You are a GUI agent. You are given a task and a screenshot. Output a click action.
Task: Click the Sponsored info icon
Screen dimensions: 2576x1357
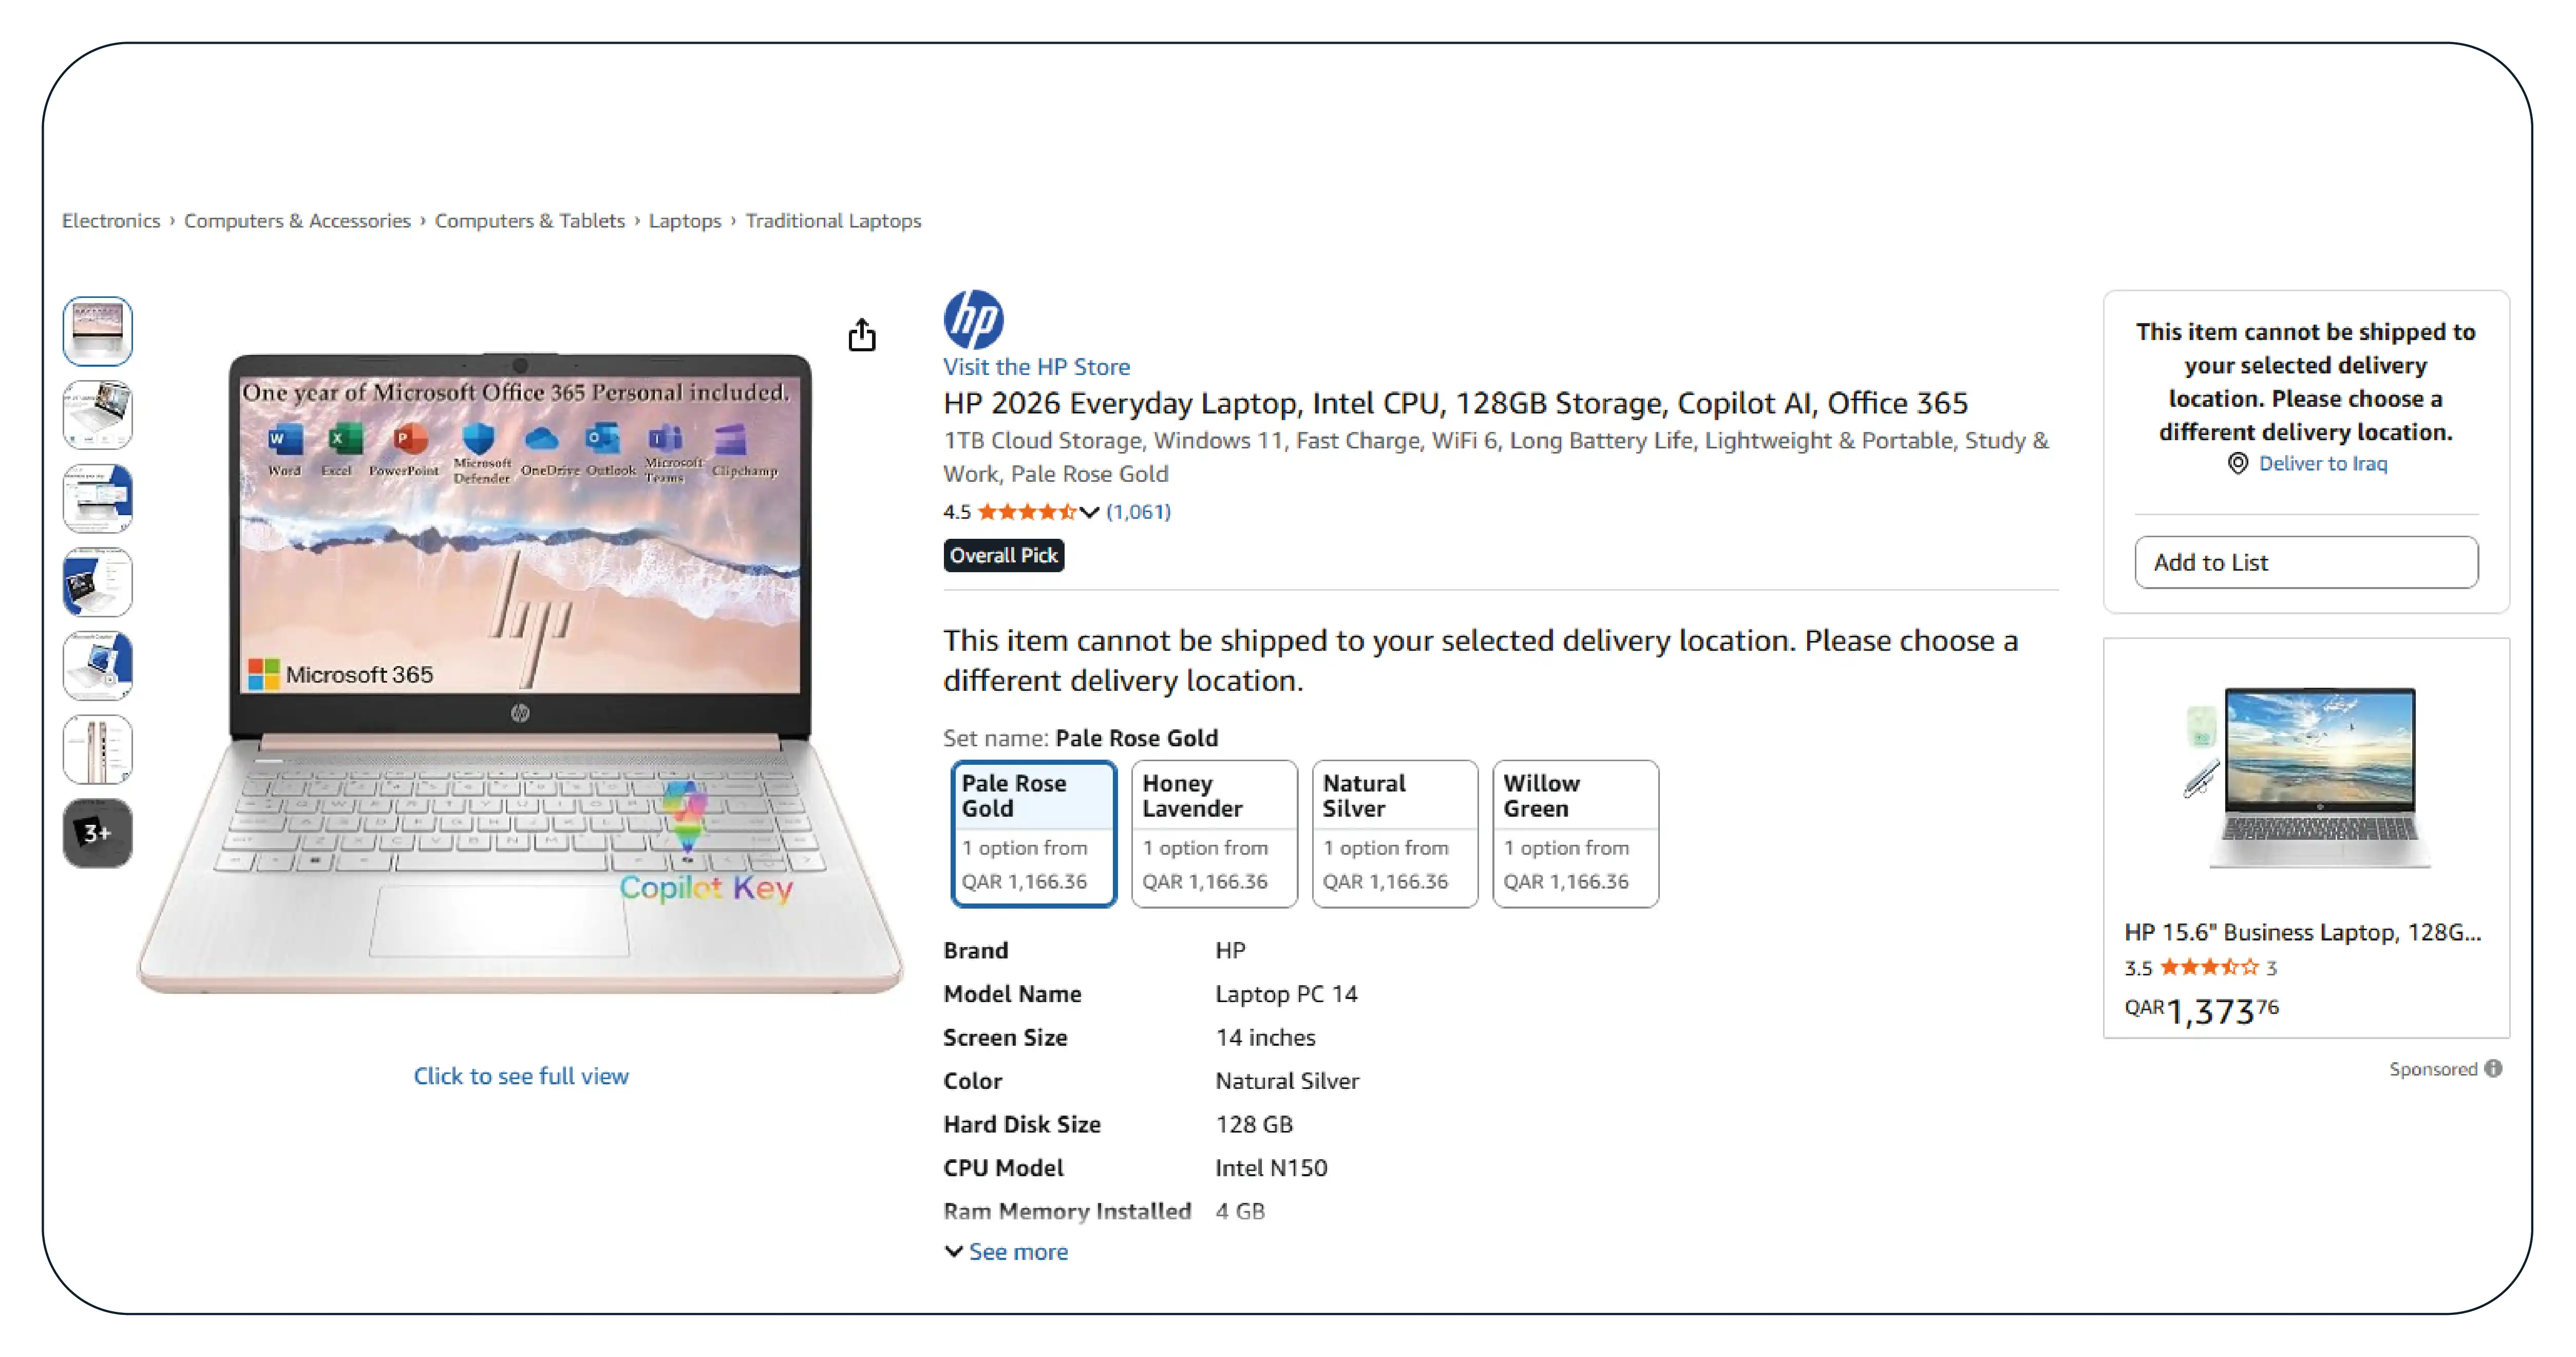click(2494, 1068)
